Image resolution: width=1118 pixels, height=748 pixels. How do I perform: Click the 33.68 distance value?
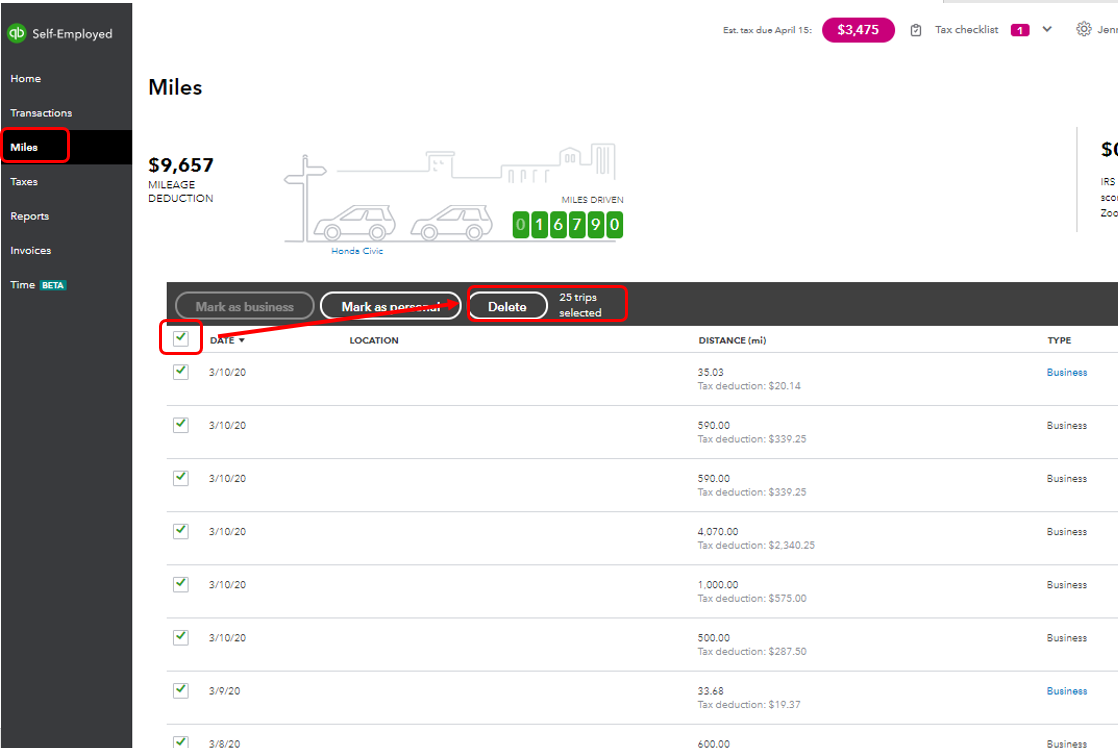[x=710, y=691]
